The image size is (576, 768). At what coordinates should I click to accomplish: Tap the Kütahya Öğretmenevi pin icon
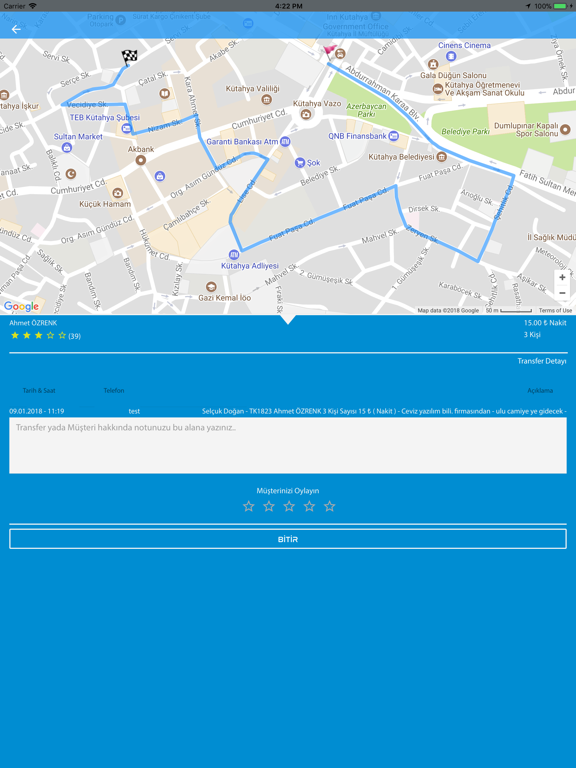(x=438, y=89)
